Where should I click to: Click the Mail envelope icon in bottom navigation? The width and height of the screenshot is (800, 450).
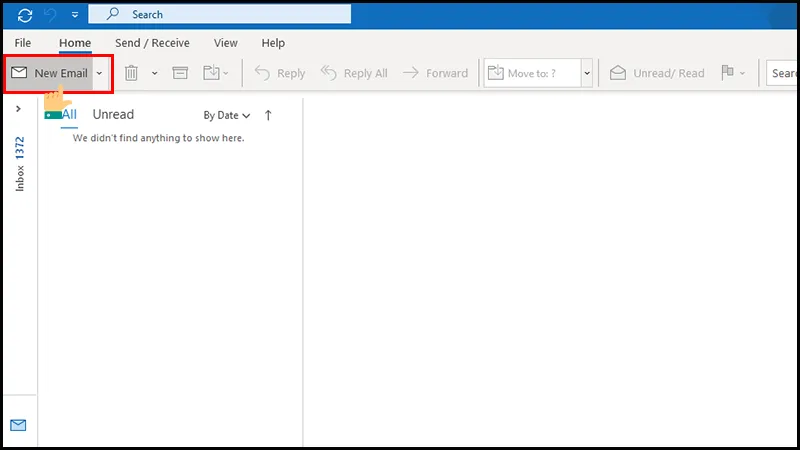(x=18, y=425)
